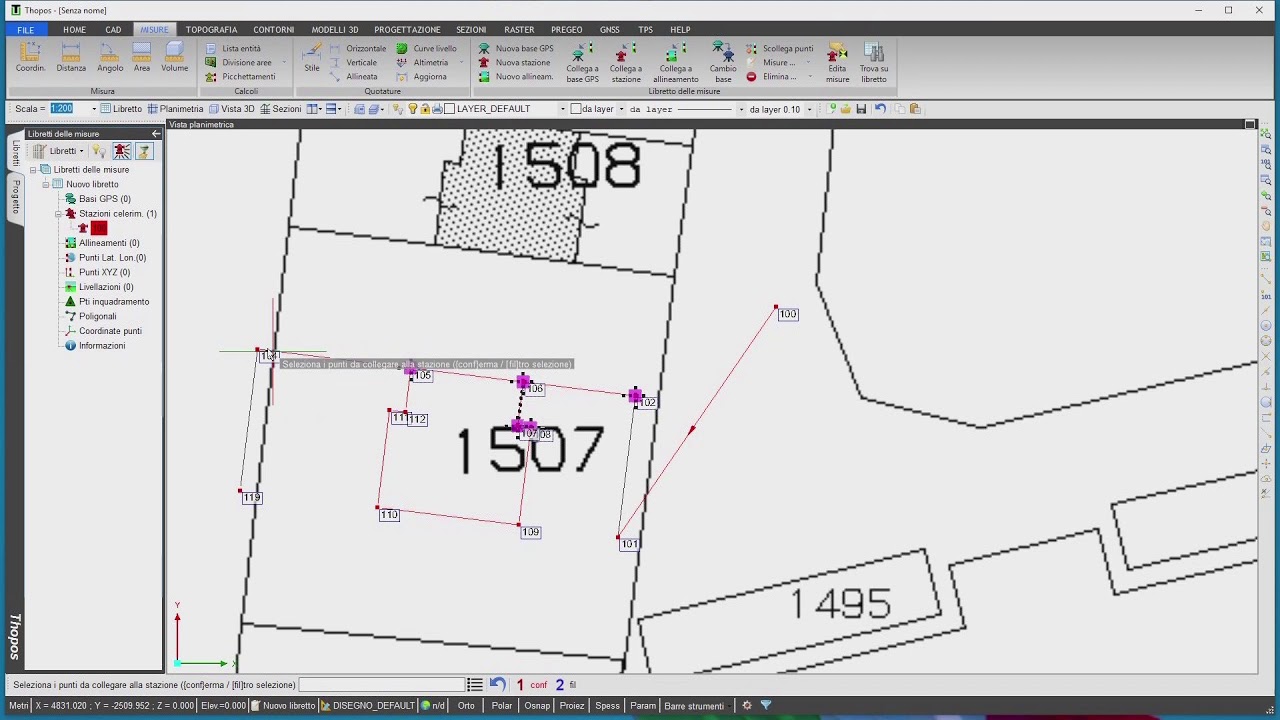Select the Coordin. measure tool
This screenshot has height=720, width=1280.
[30, 57]
